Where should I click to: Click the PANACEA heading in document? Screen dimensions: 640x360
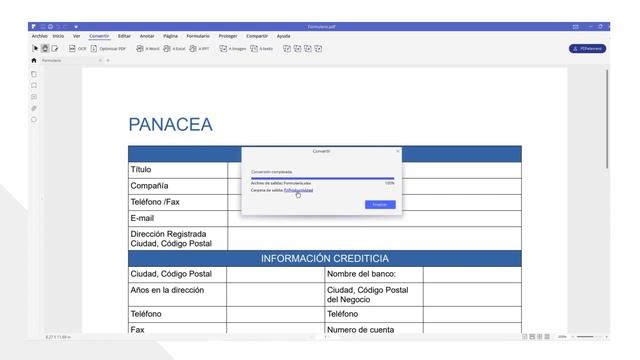(x=171, y=124)
